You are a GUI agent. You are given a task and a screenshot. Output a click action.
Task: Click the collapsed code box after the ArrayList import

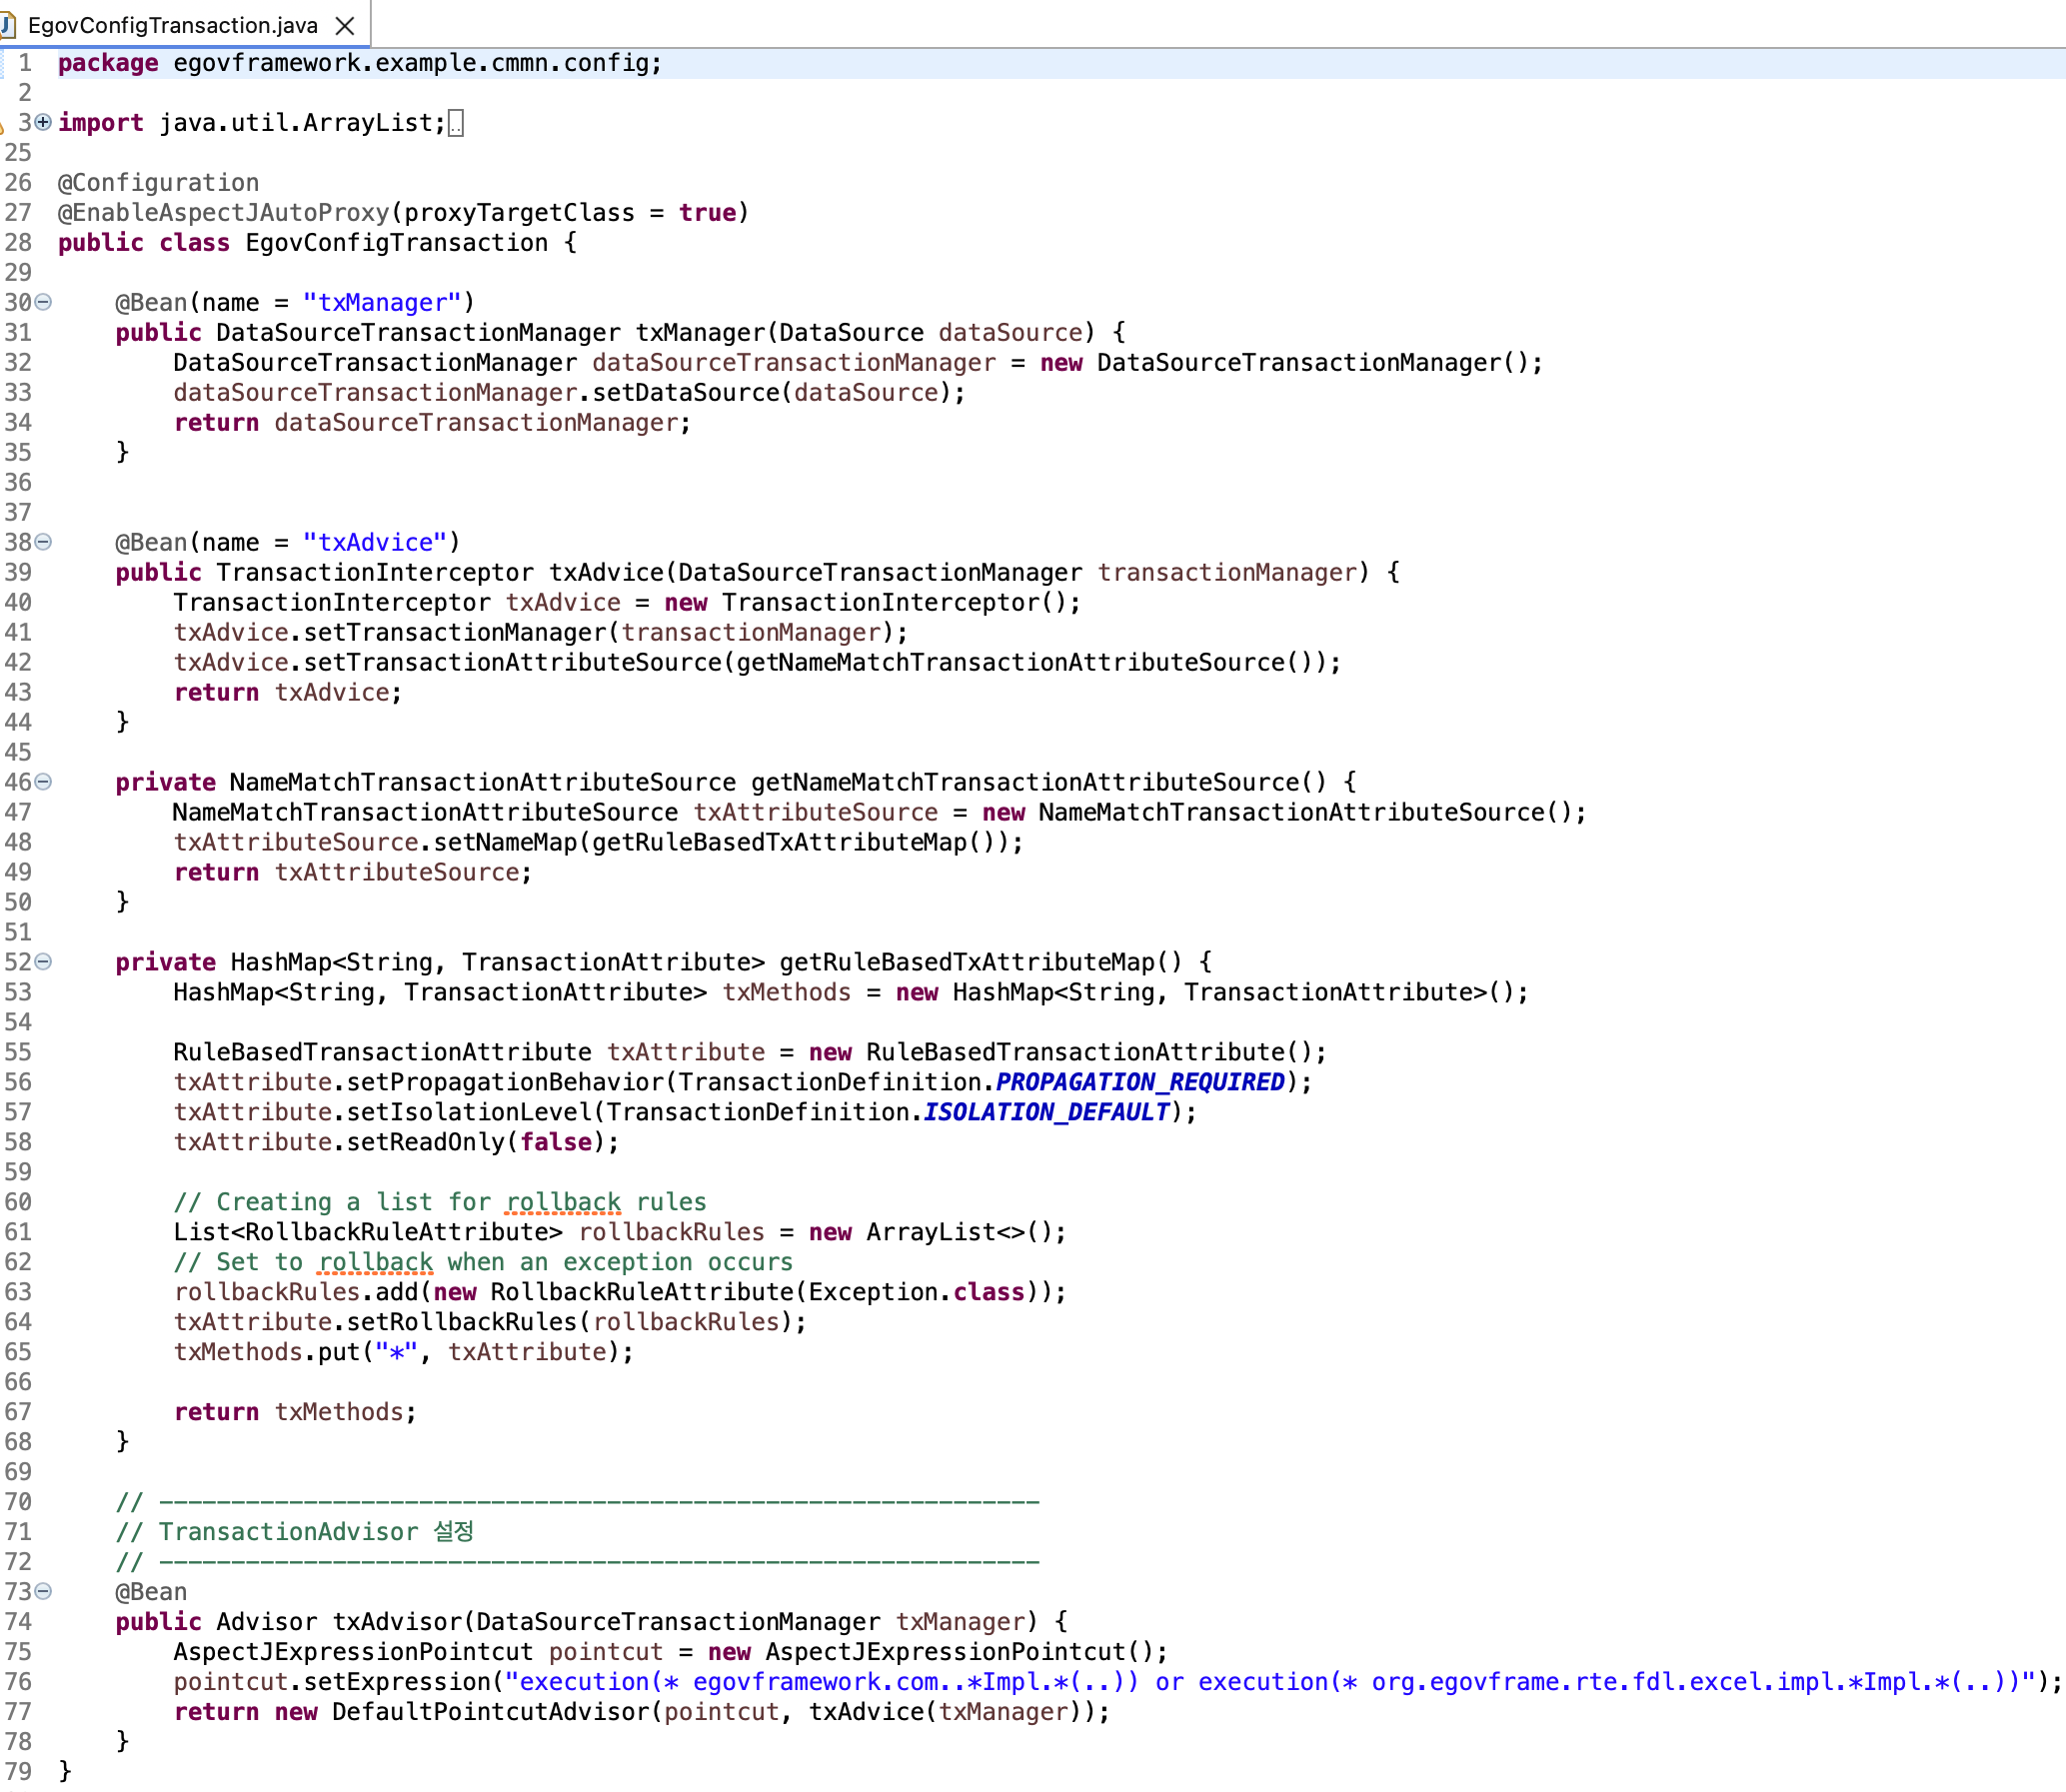[x=456, y=122]
